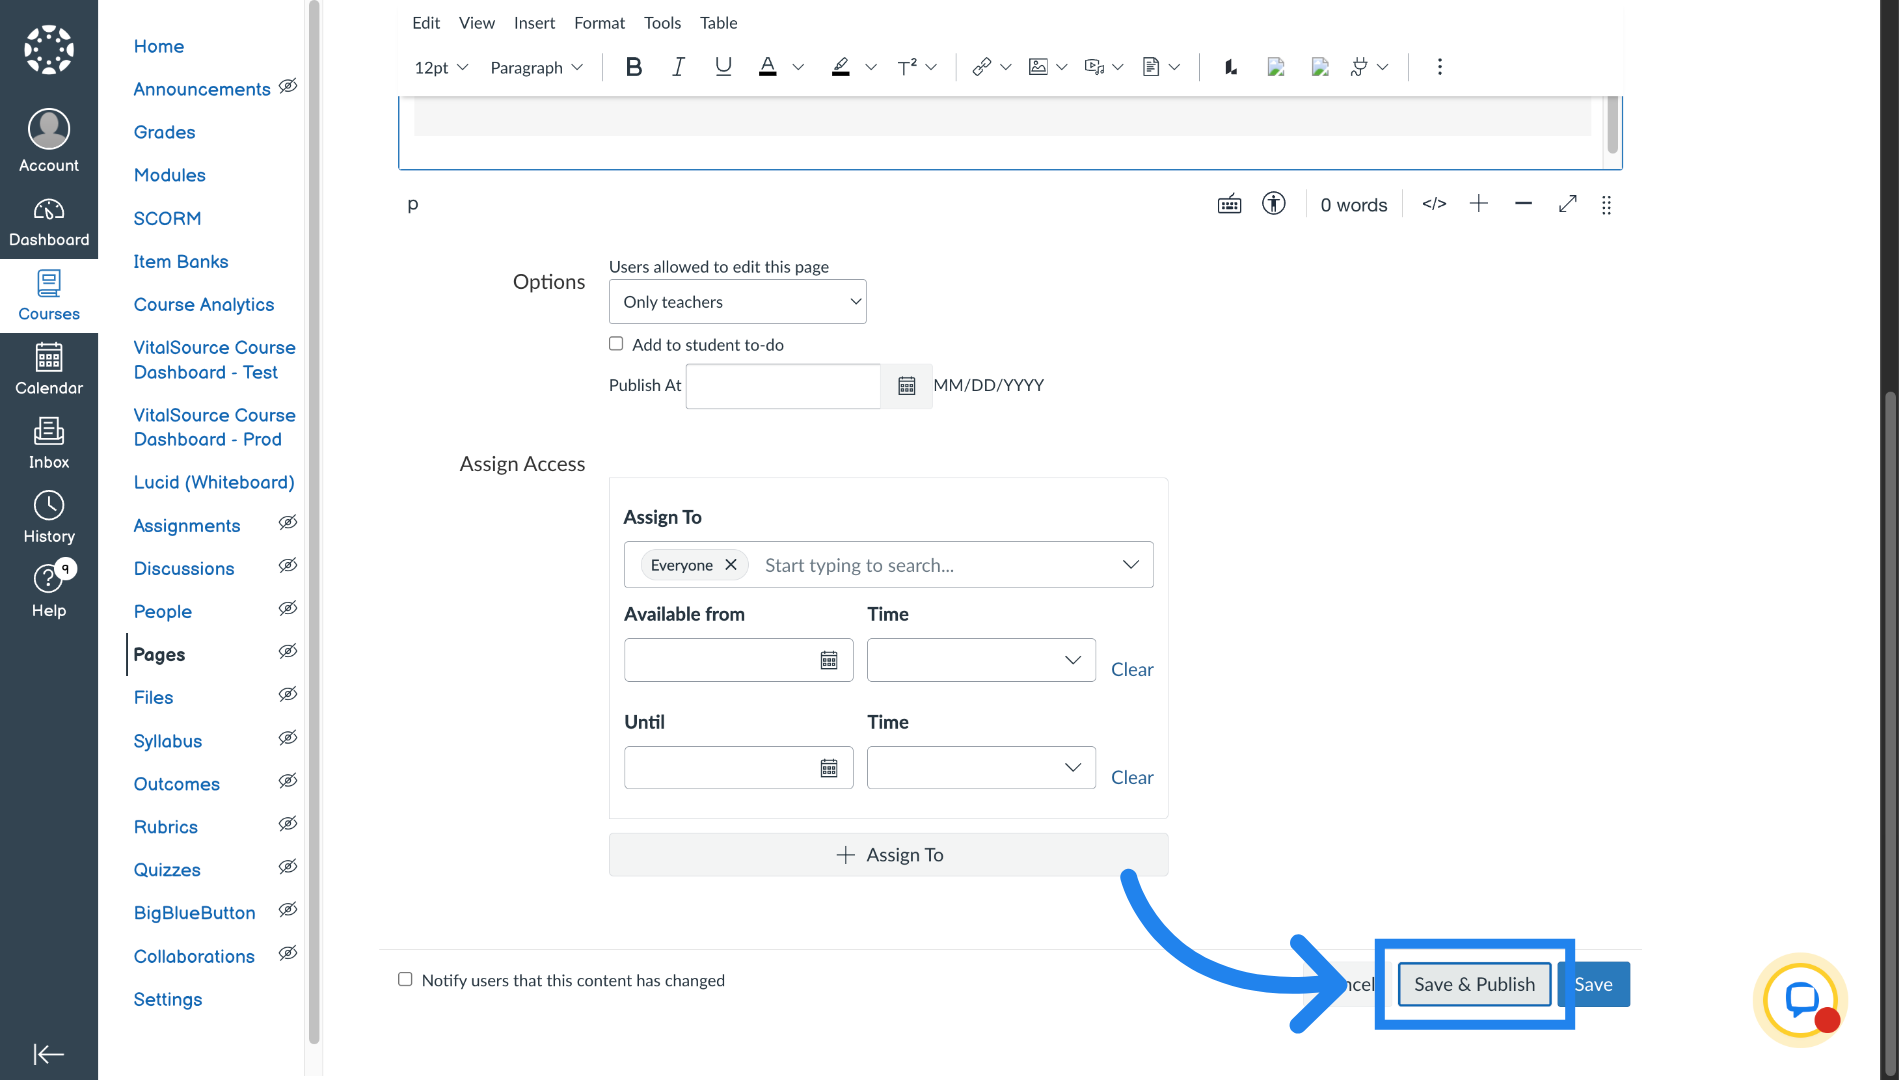Expand the Assign To search dropdown
Image resolution: width=1899 pixels, height=1080 pixels.
1130,565
